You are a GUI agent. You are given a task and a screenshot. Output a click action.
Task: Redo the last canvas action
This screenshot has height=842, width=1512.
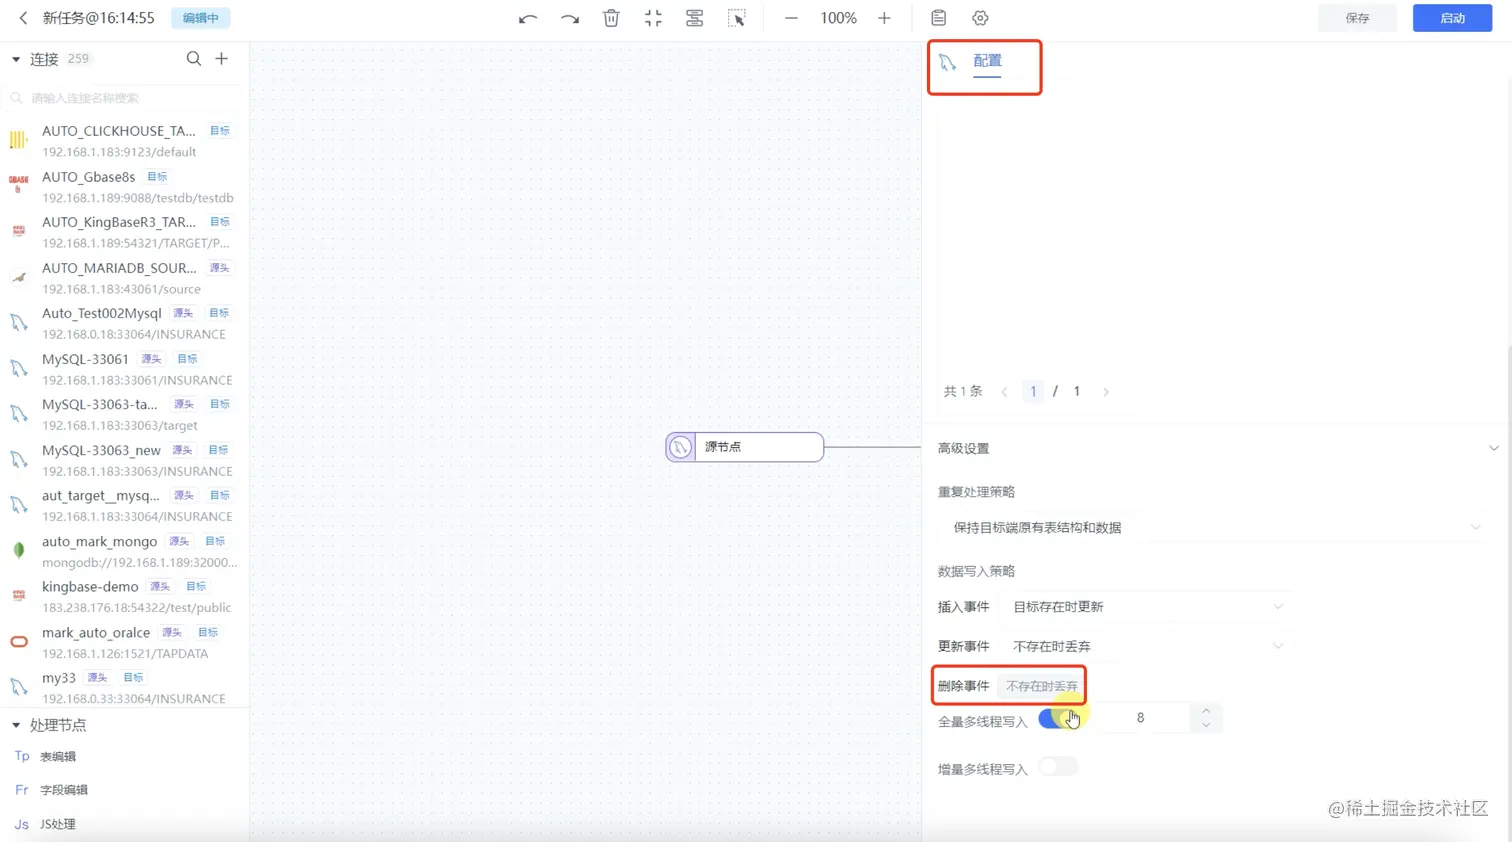point(570,18)
